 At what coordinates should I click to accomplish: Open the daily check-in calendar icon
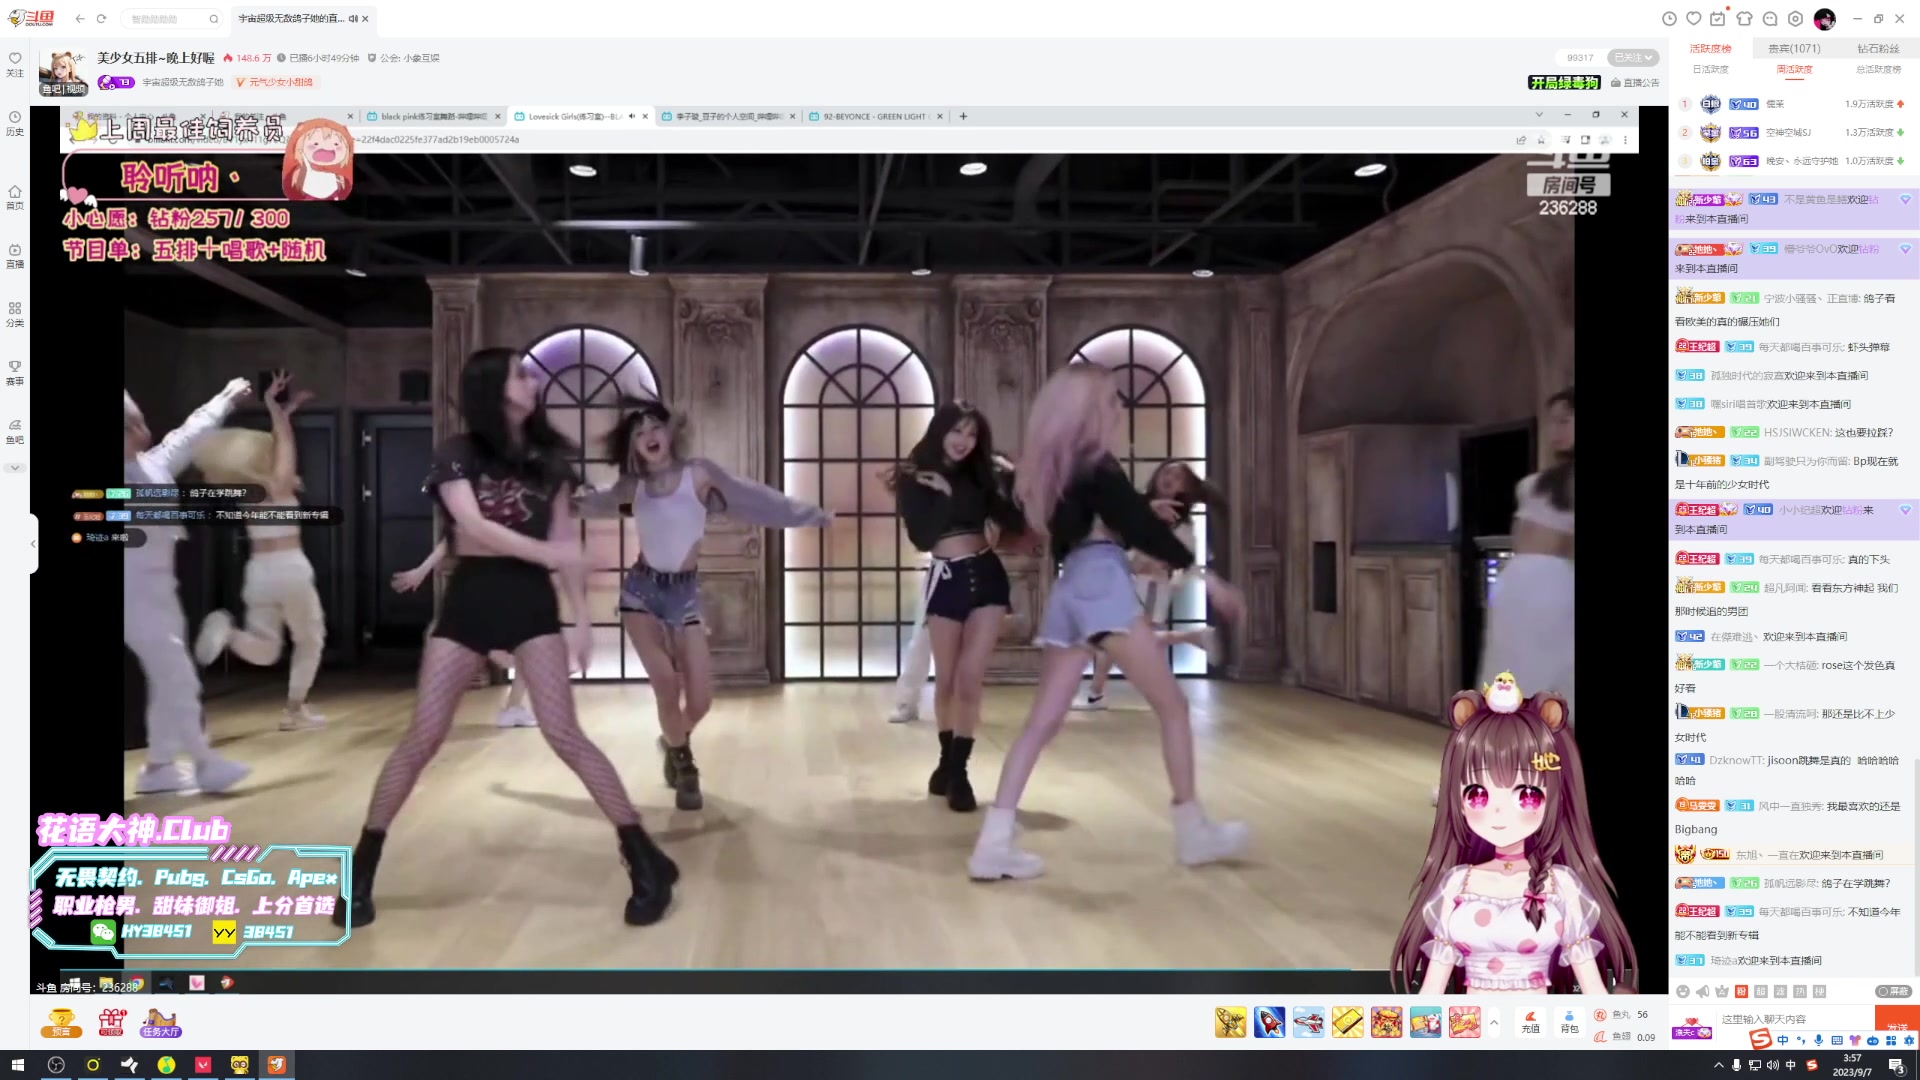(x=1718, y=18)
